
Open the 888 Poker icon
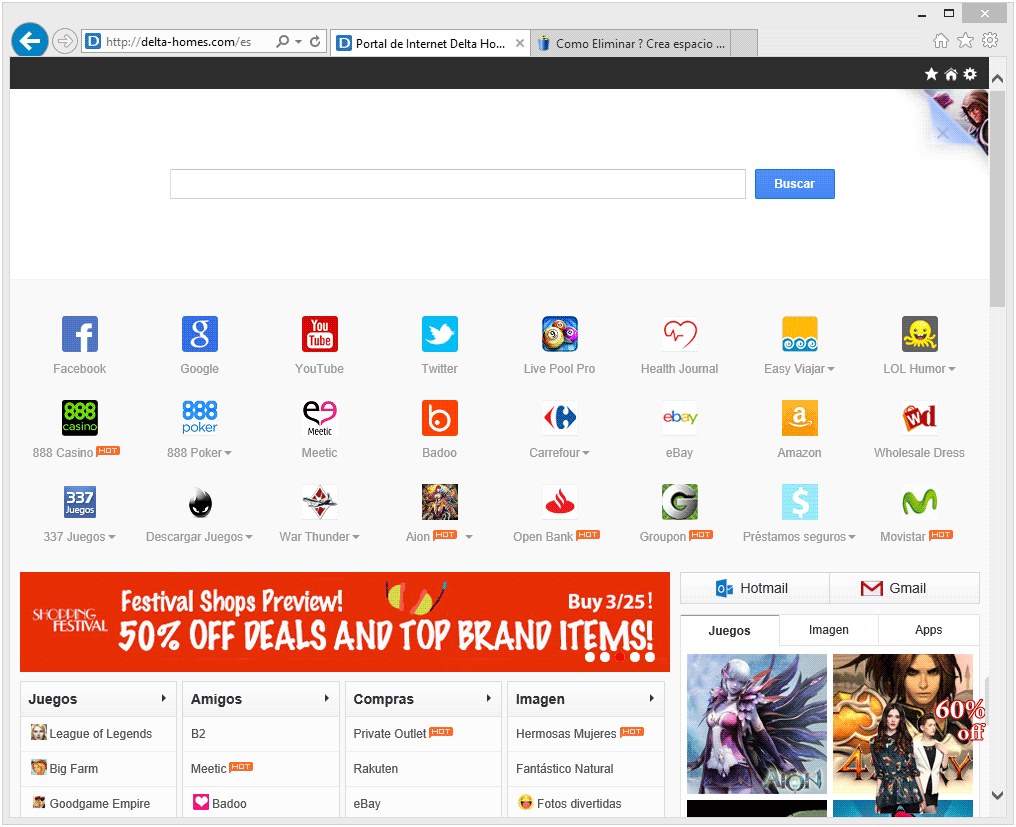(x=200, y=417)
